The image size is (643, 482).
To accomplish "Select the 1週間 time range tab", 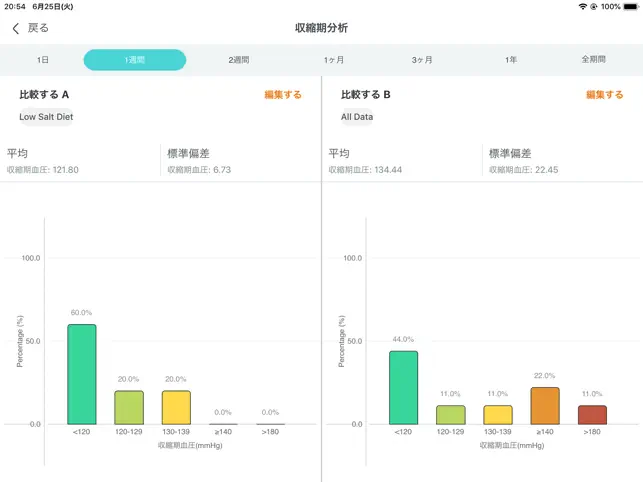I will coord(135,60).
